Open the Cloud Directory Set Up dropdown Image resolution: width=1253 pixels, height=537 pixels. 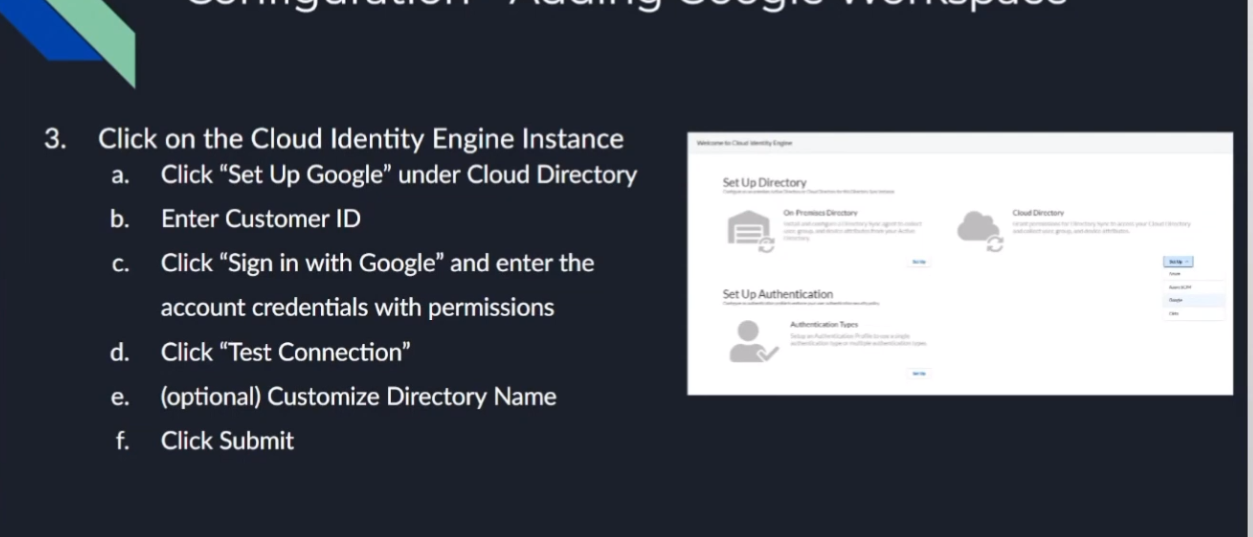[1178, 261]
